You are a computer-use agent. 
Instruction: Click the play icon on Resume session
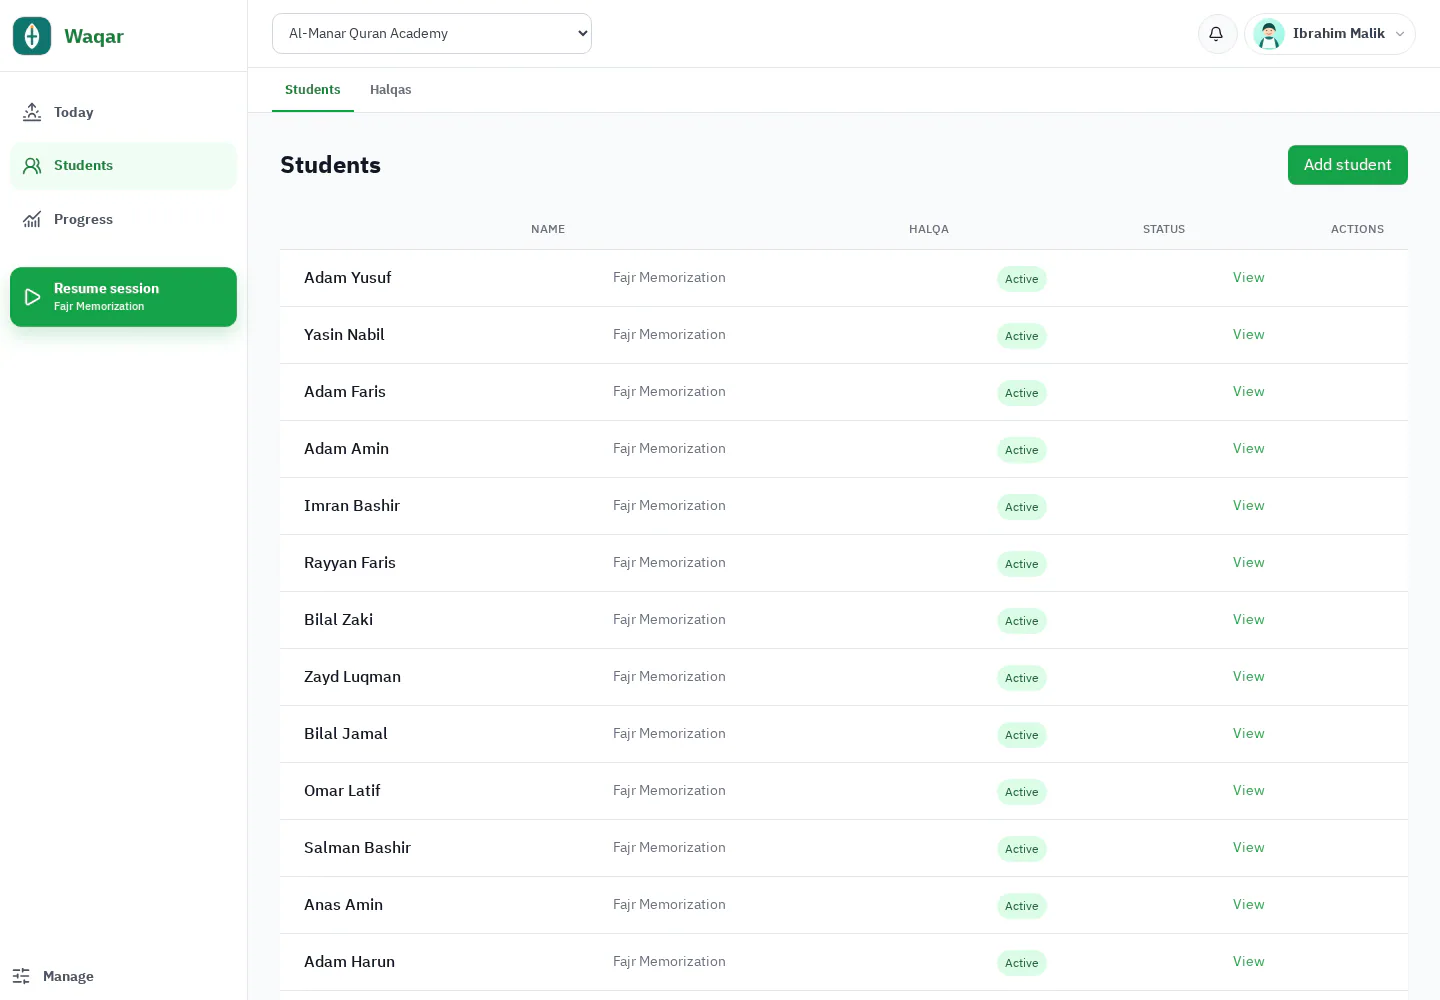click(x=32, y=297)
